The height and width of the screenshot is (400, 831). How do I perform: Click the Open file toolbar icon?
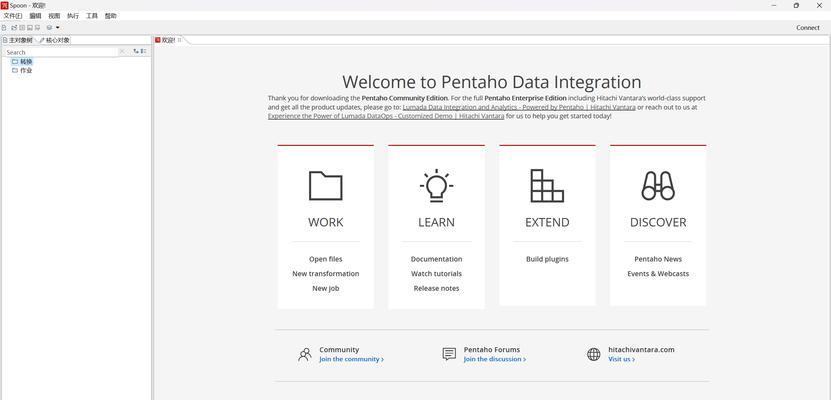(x=14, y=28)
